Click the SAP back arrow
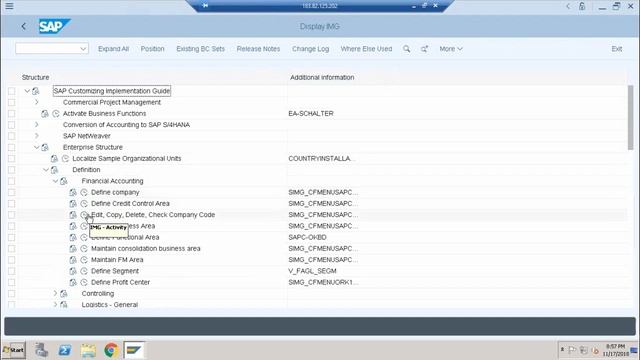This screenshot has width=640, height=360. click(x=24, y=27)
